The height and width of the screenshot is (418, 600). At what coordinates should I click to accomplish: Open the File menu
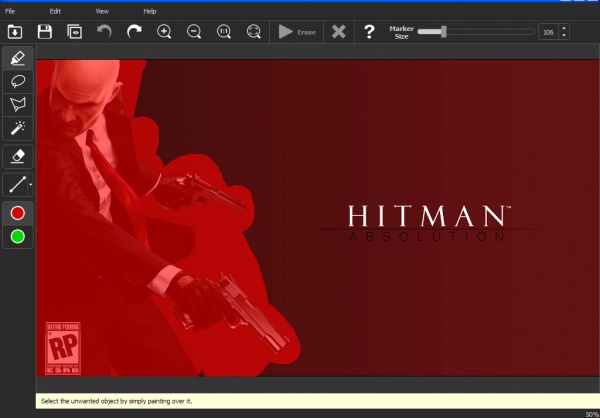tap(10, 11)
